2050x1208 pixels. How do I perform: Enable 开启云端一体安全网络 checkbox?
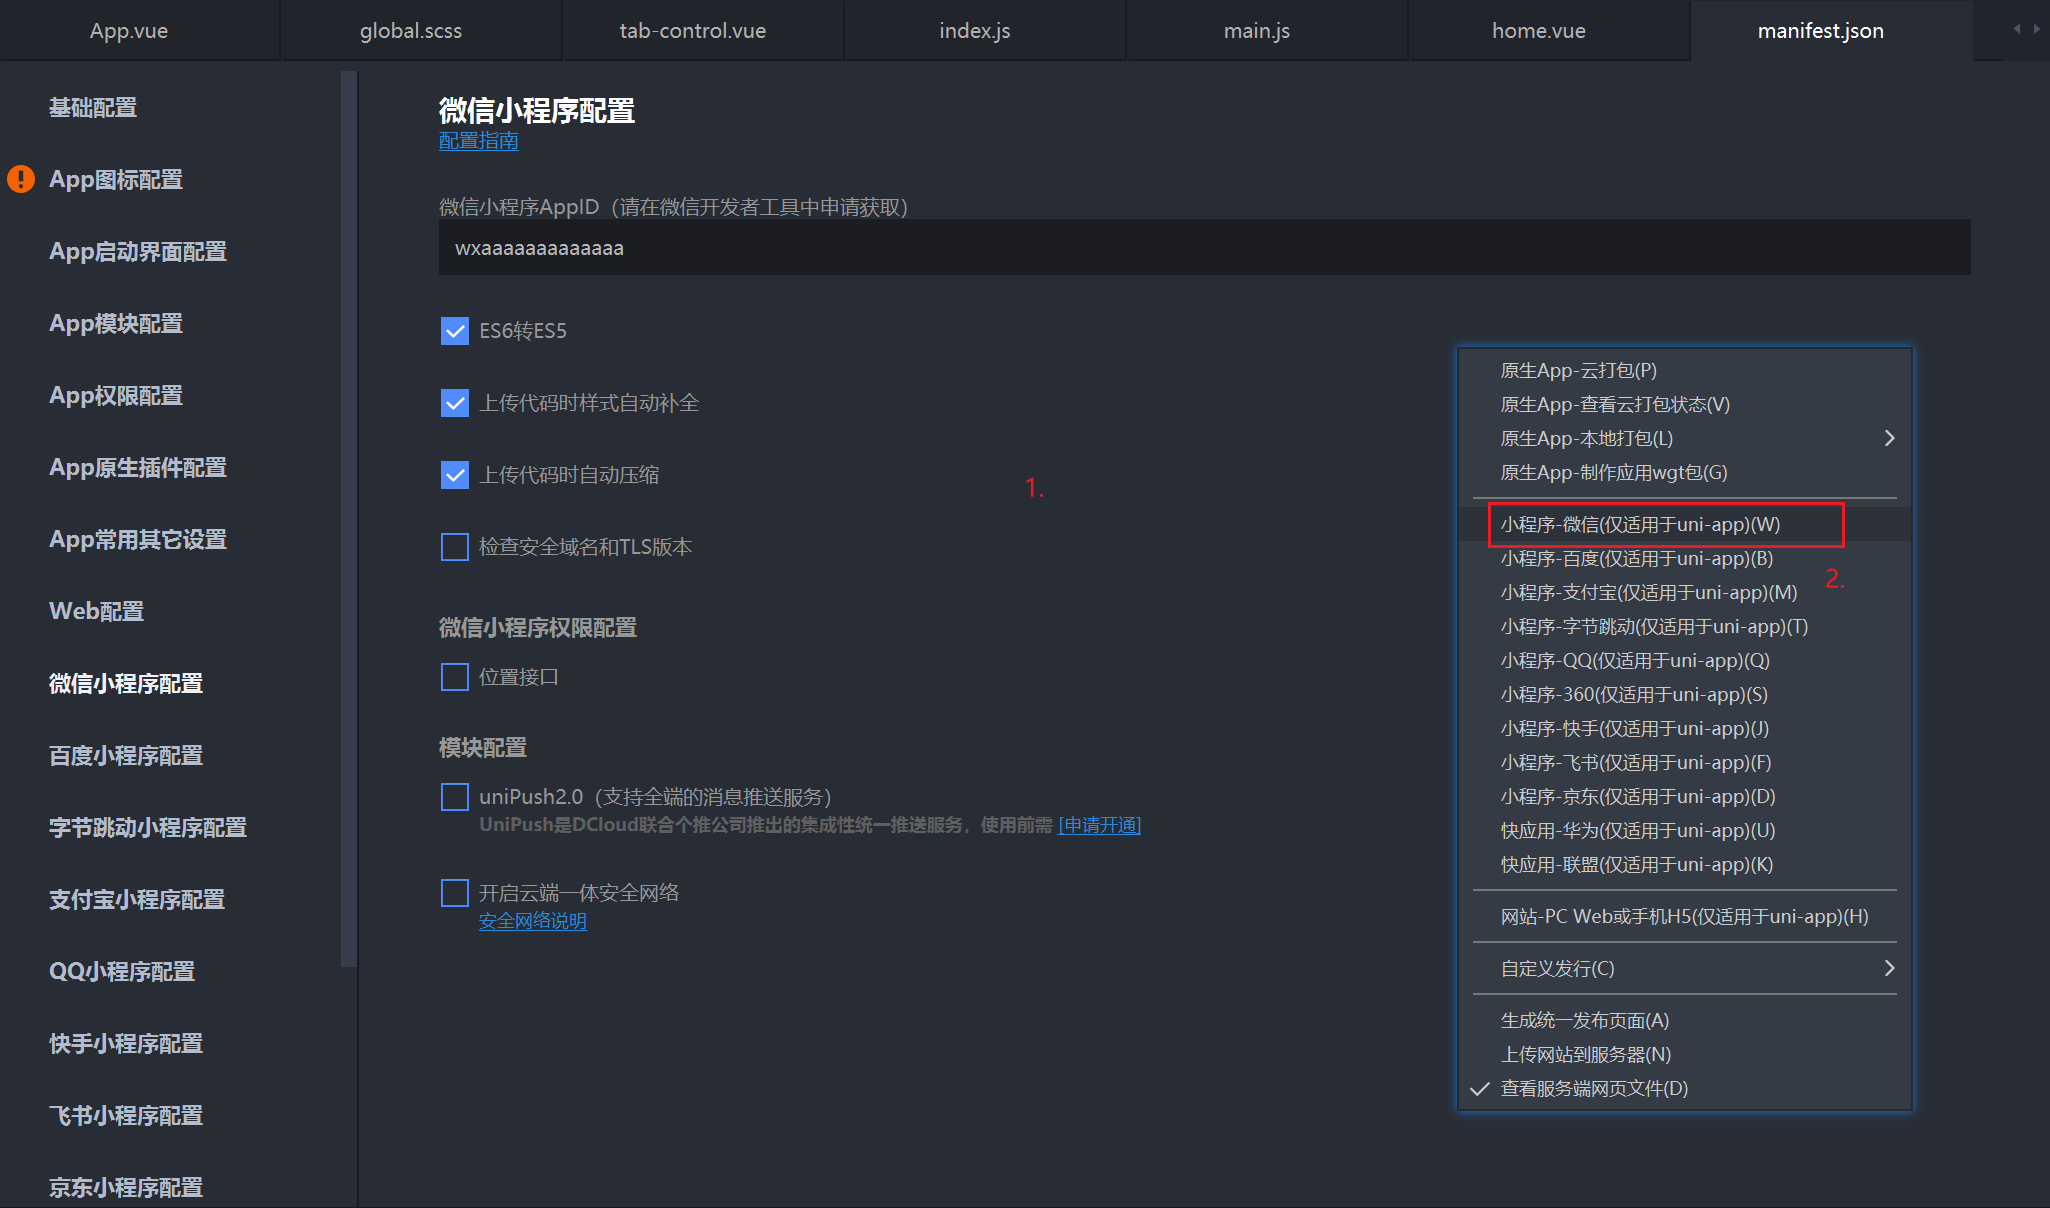point(455,893)
